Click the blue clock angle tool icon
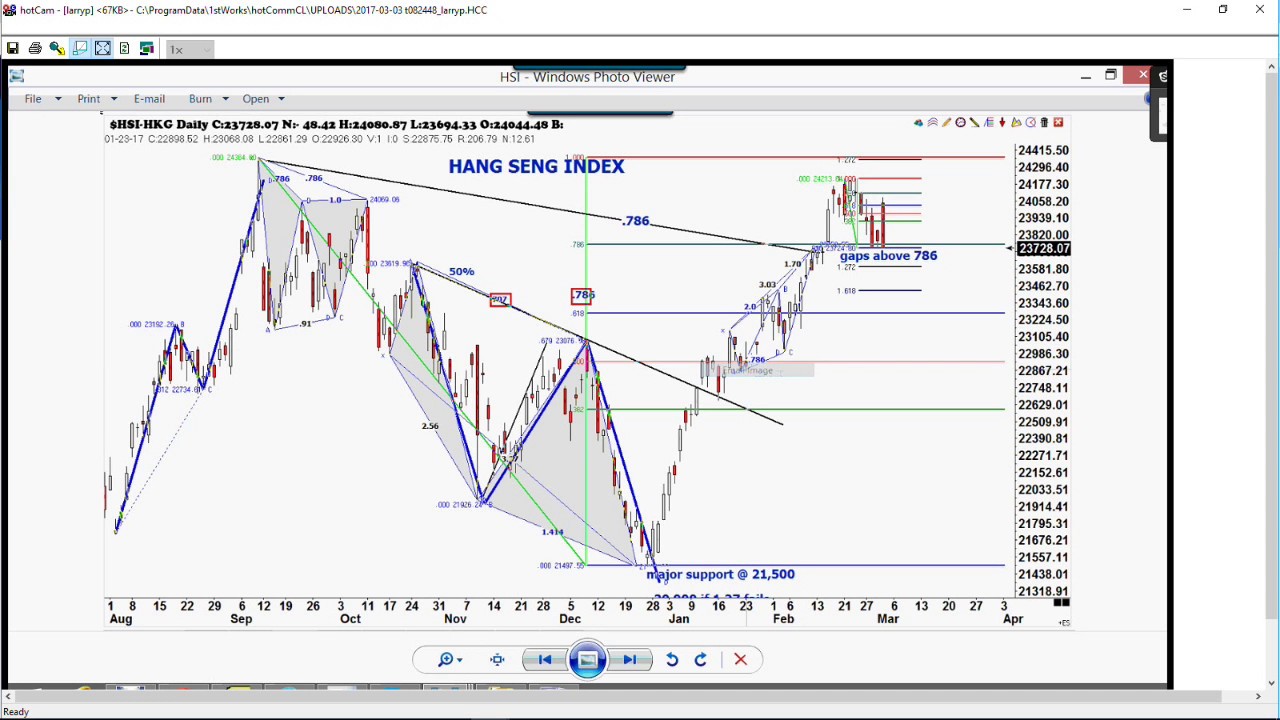 pos(1030,123)
